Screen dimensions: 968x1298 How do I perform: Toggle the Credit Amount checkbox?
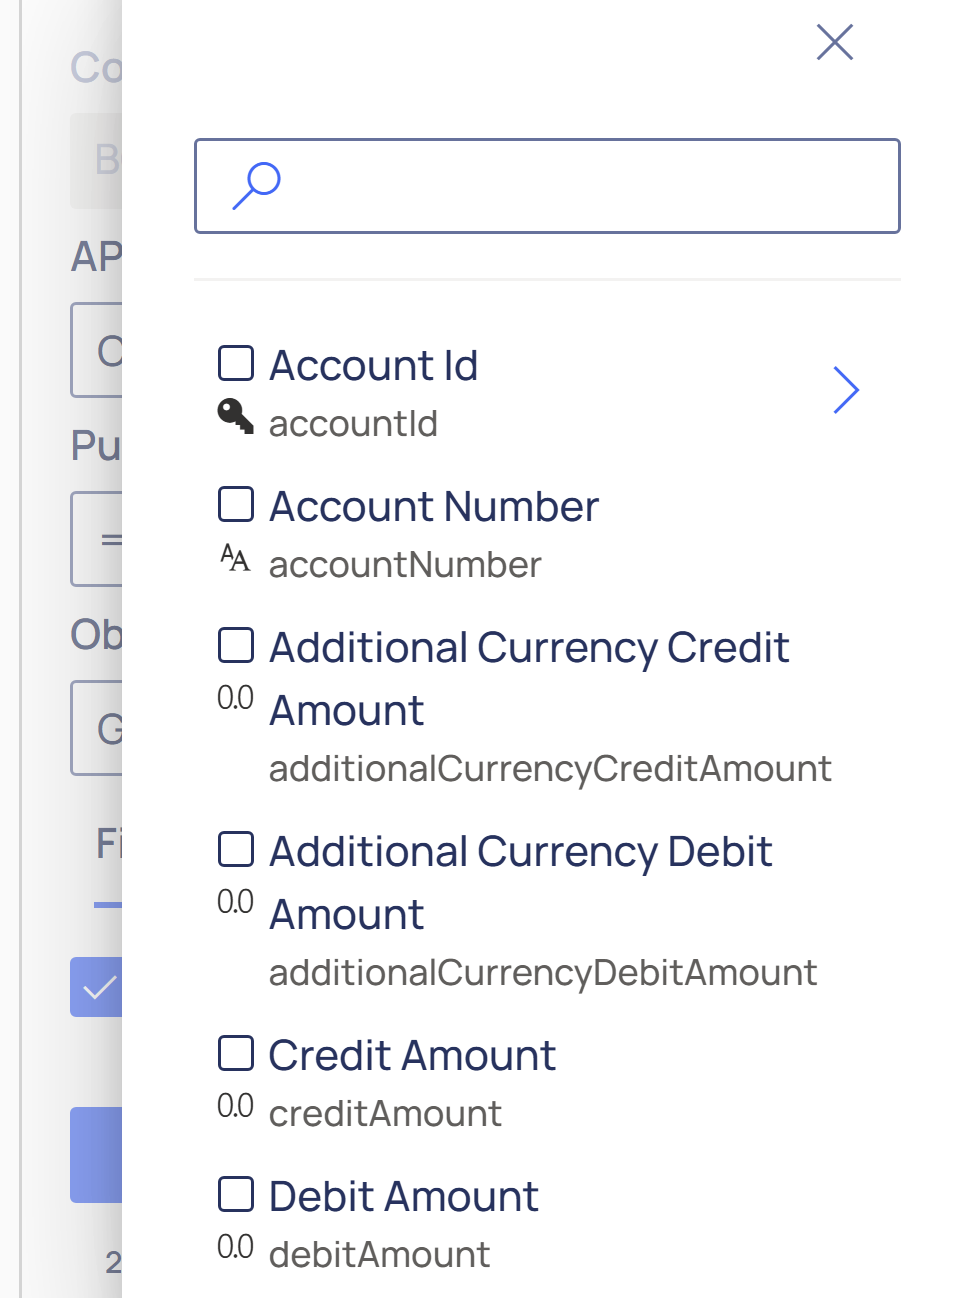pos(236,1053)
